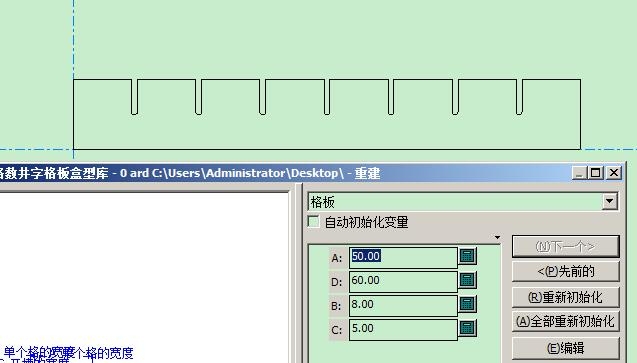637x363 pixels.
Task: Click the (R)重新初始化 button
Action: 566,297
